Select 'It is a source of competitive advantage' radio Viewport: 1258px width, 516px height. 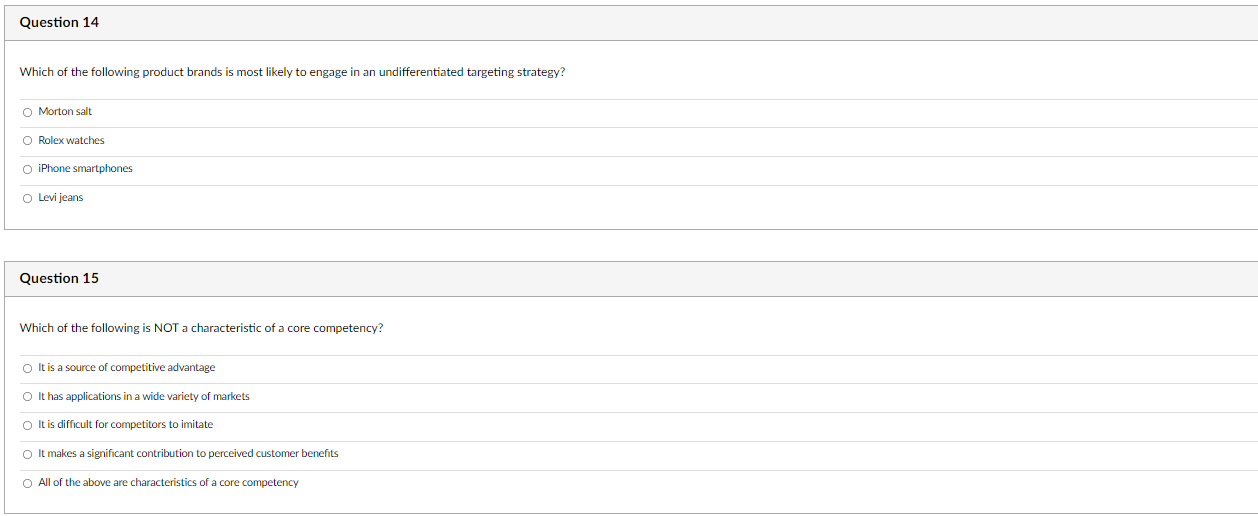point(28,368)
